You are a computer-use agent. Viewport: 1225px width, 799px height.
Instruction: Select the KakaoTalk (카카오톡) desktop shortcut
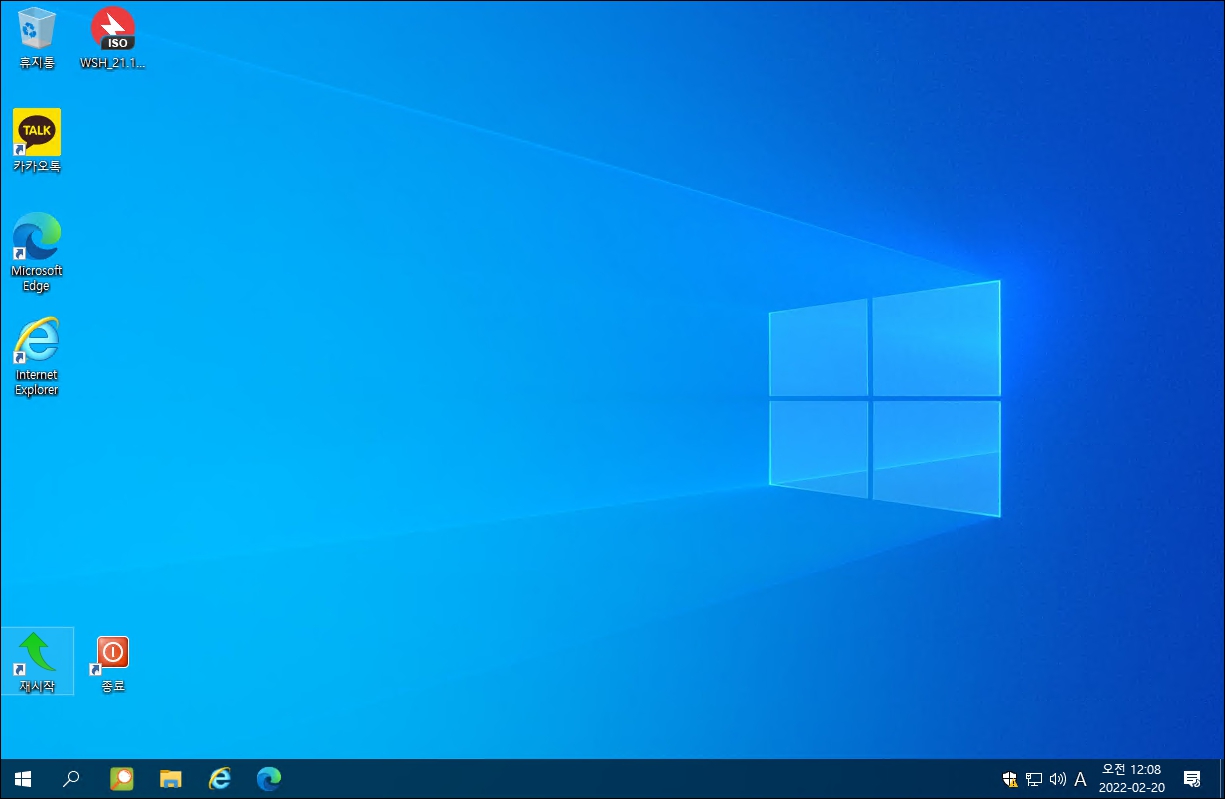[x=37, y=141]
